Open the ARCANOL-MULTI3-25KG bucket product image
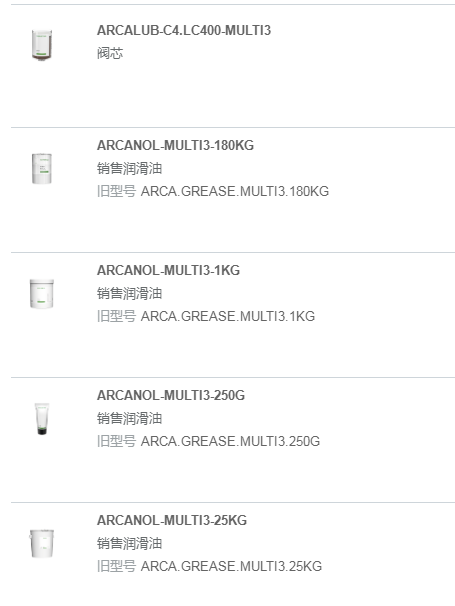455x606 pixels. (x=41, y=543)
